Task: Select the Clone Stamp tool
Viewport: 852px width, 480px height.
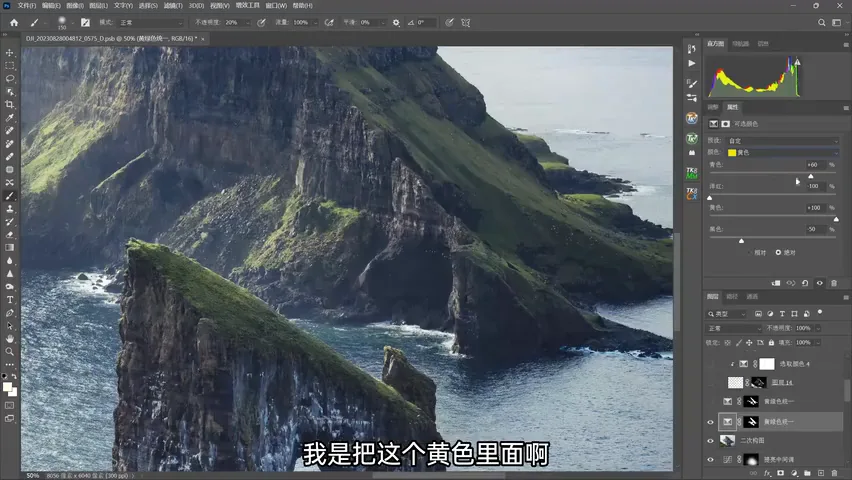Action: tap(10, 209)
